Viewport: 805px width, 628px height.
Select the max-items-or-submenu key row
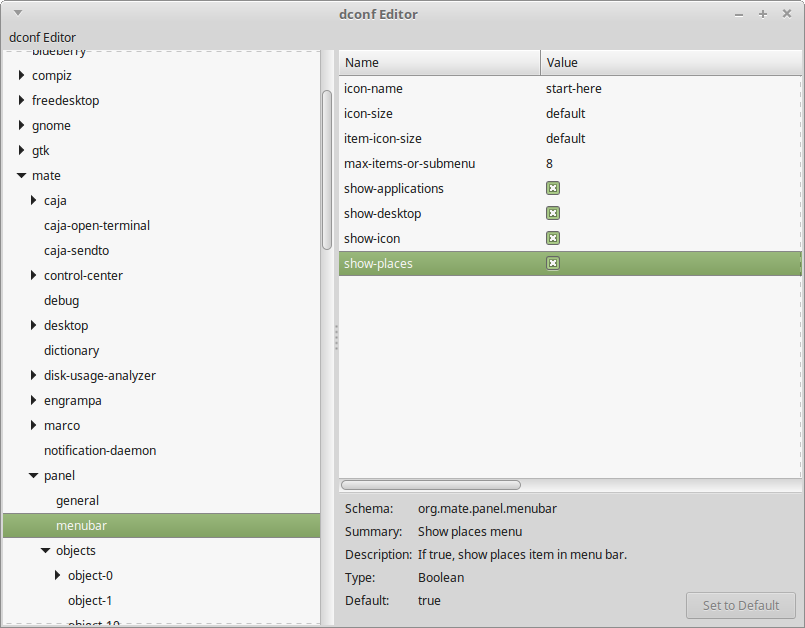coord(570,163)
